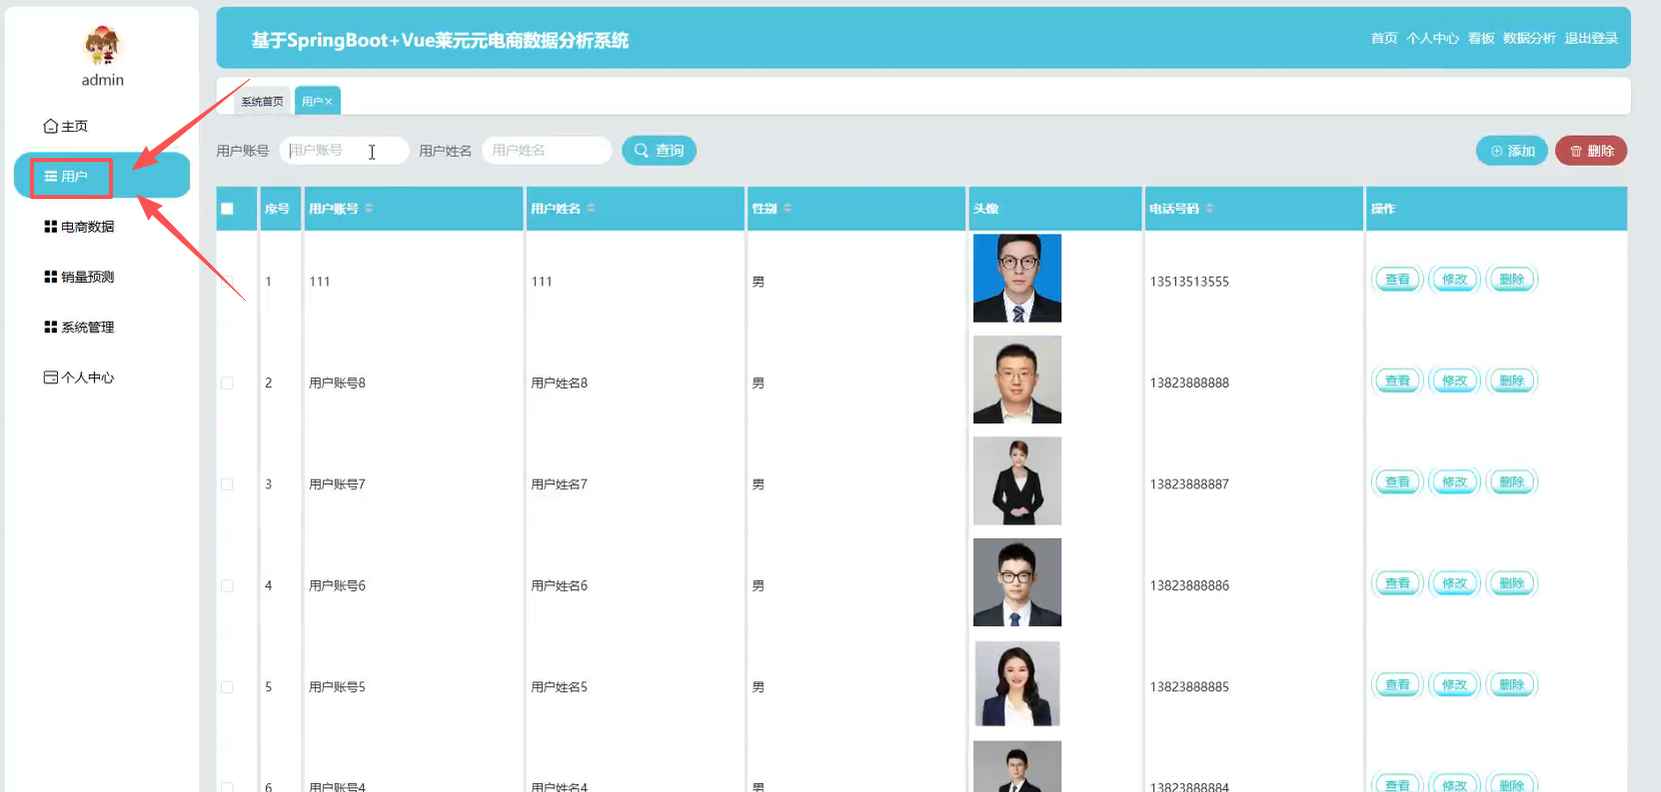The height and width of the screenshot is (792, 1661).
Task: View details of 用户账号6
Action: coord(1397,583)
